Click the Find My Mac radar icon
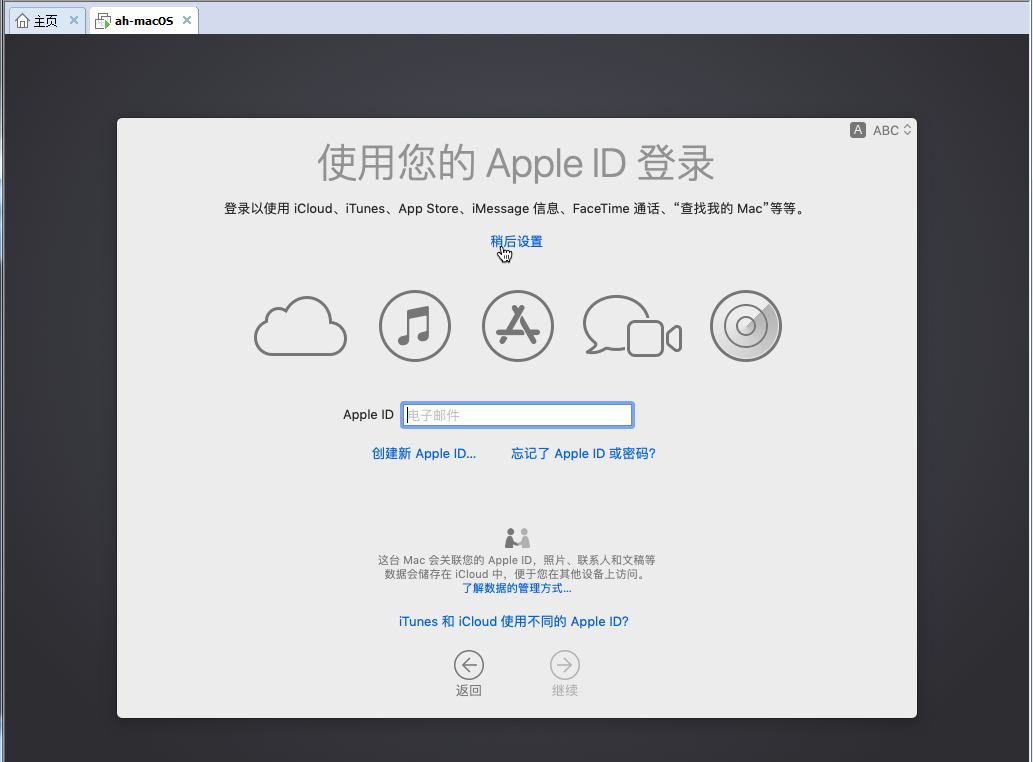Image resolution: width=1033 pixels, height=762 pixels. click(x=746, y=327)
